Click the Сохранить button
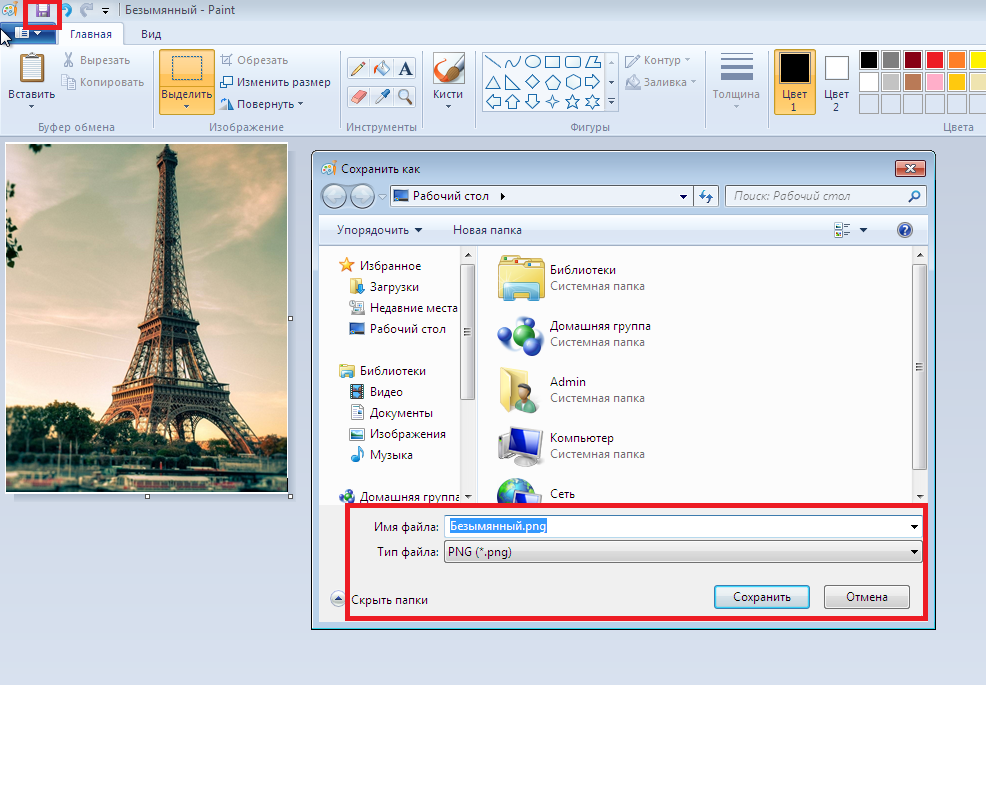The height and width of the screenshot is (786, 986). 762,597
